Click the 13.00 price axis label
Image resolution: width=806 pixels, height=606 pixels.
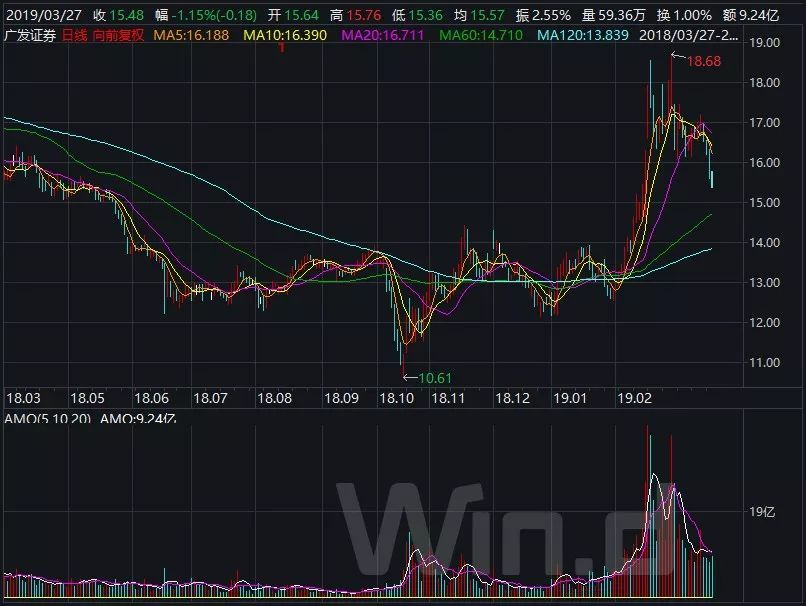pos(764,282)
